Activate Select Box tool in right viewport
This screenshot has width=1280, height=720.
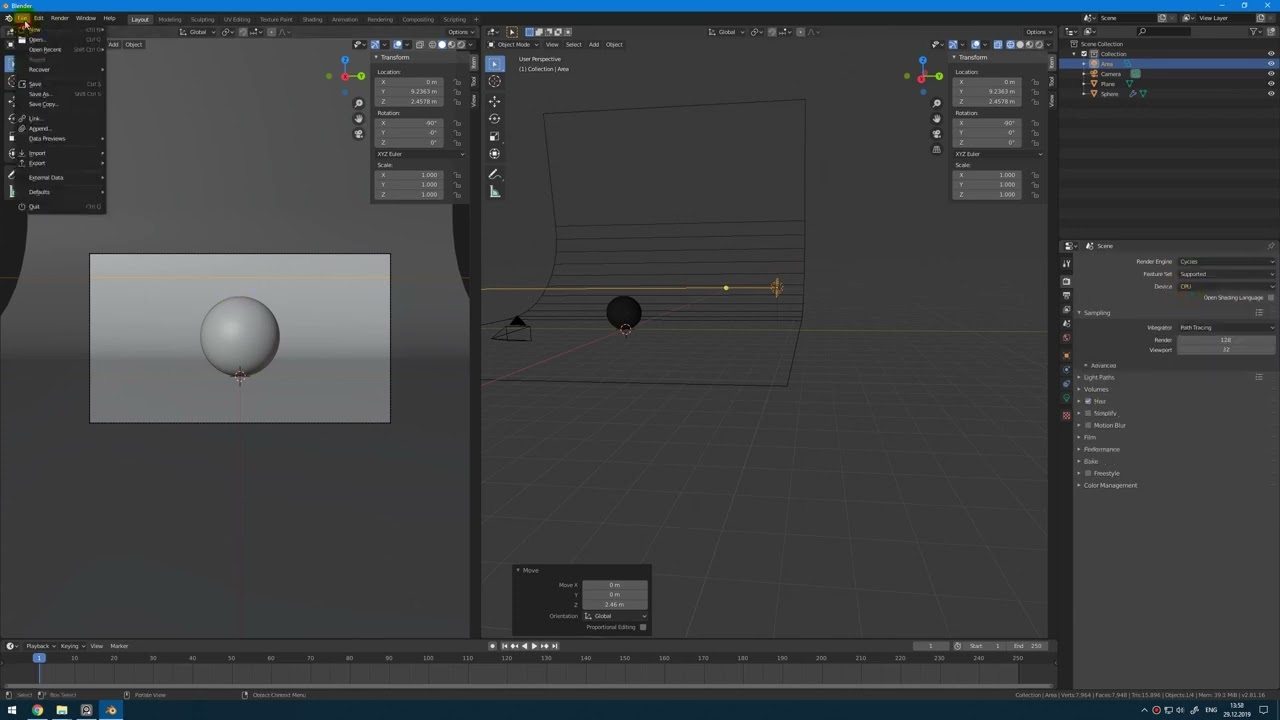(494, 63)
